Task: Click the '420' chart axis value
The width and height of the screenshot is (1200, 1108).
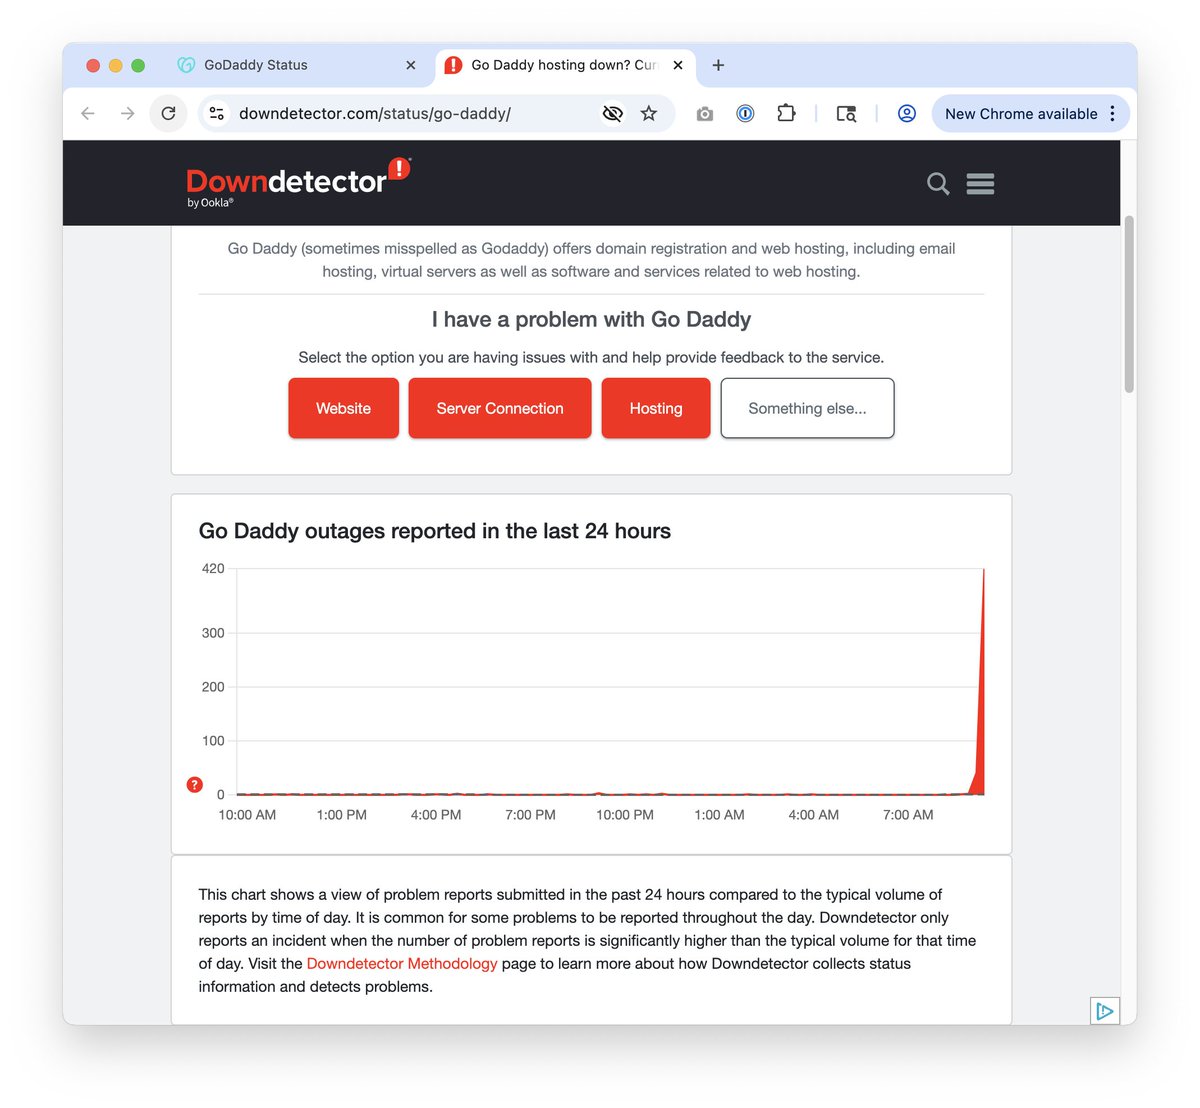Action: (213, 568)
